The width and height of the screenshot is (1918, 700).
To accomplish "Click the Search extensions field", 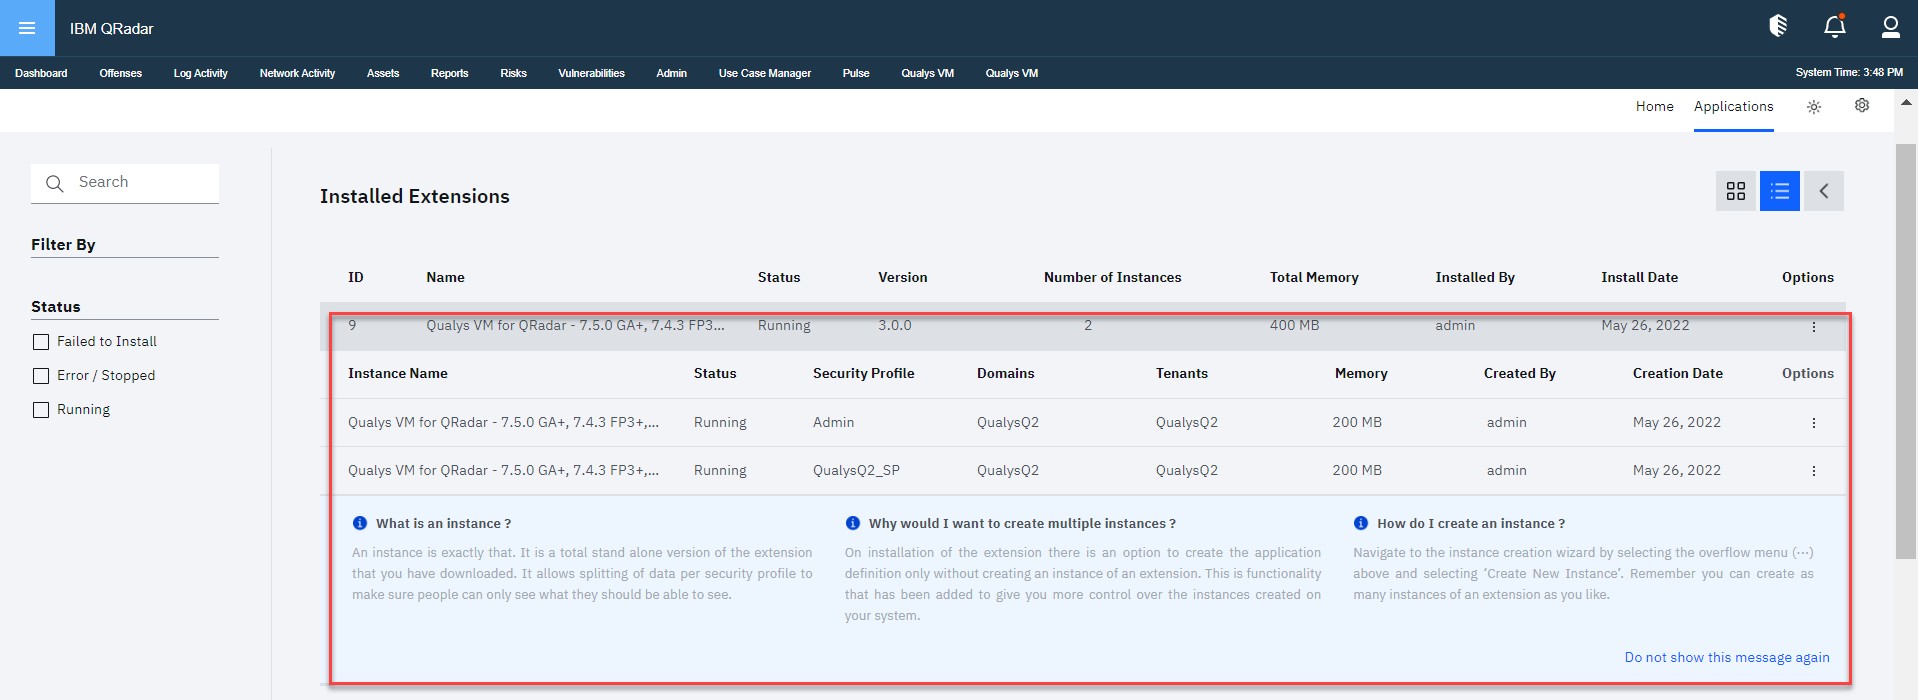I will pos(140,182).
